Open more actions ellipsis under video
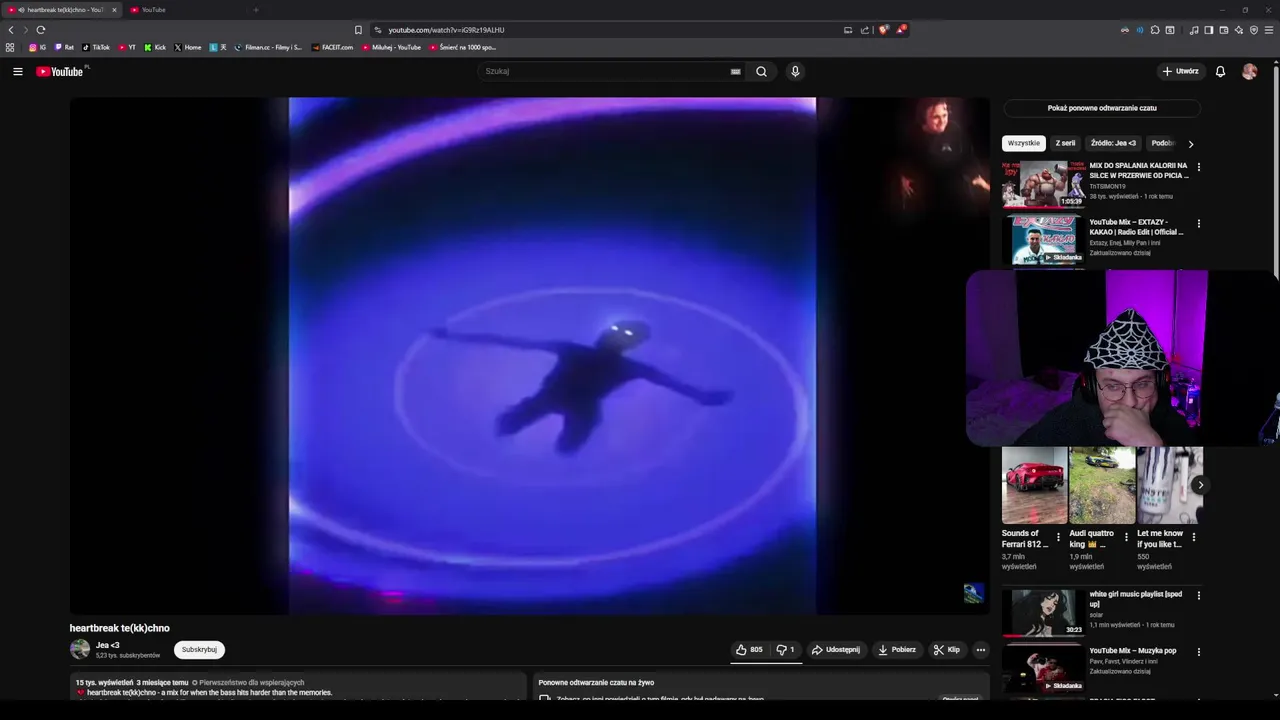1280x720 pixels. tap(980, 650)
